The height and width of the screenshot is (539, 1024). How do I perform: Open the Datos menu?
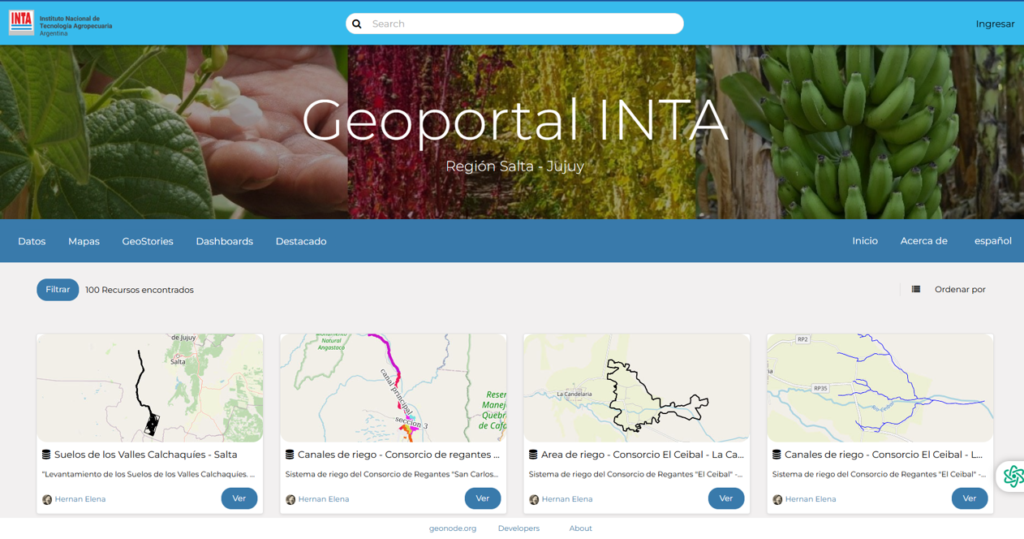point(32,241)
